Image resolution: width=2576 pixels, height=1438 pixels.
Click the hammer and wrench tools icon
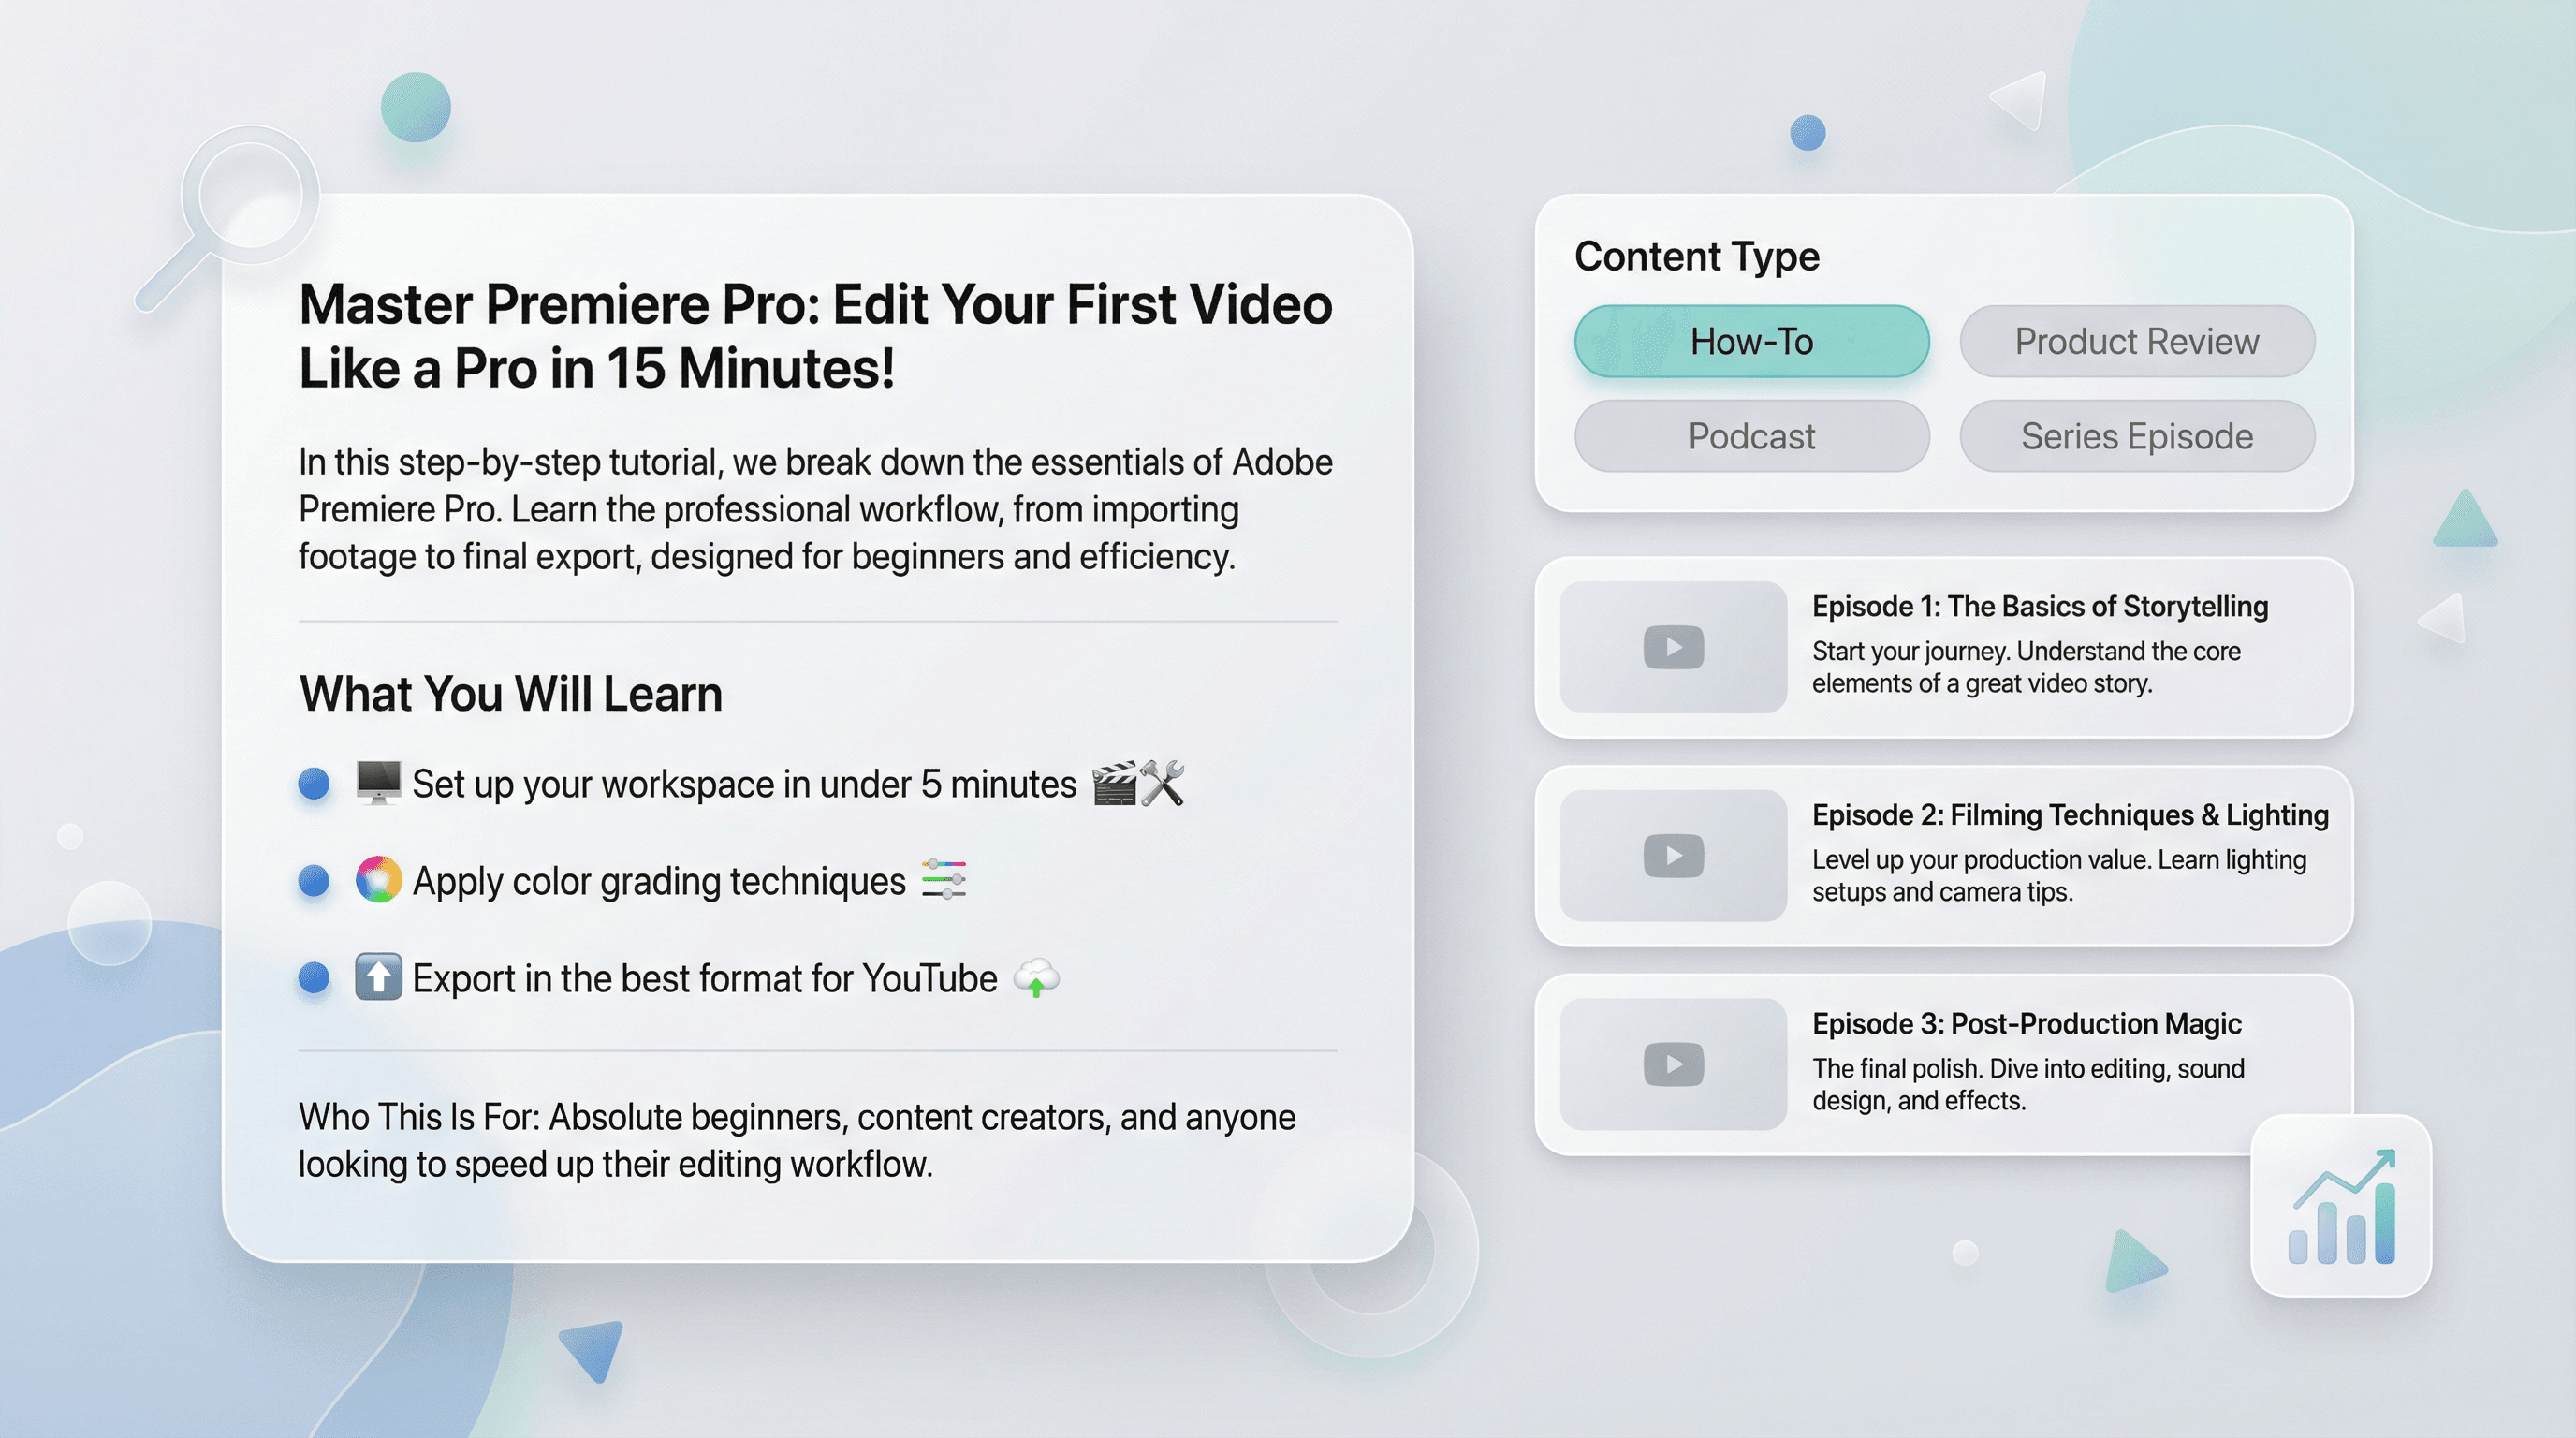(1162, 783)
